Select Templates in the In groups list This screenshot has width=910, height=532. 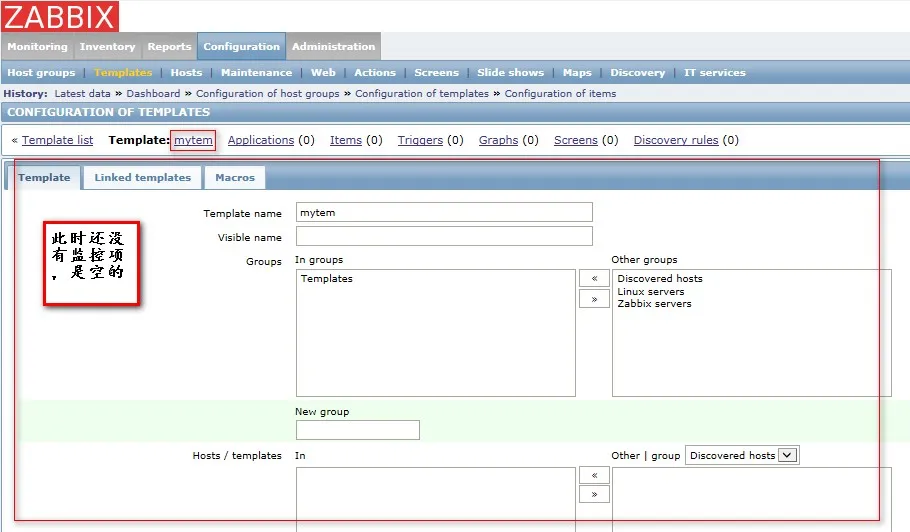click(327, 279)
